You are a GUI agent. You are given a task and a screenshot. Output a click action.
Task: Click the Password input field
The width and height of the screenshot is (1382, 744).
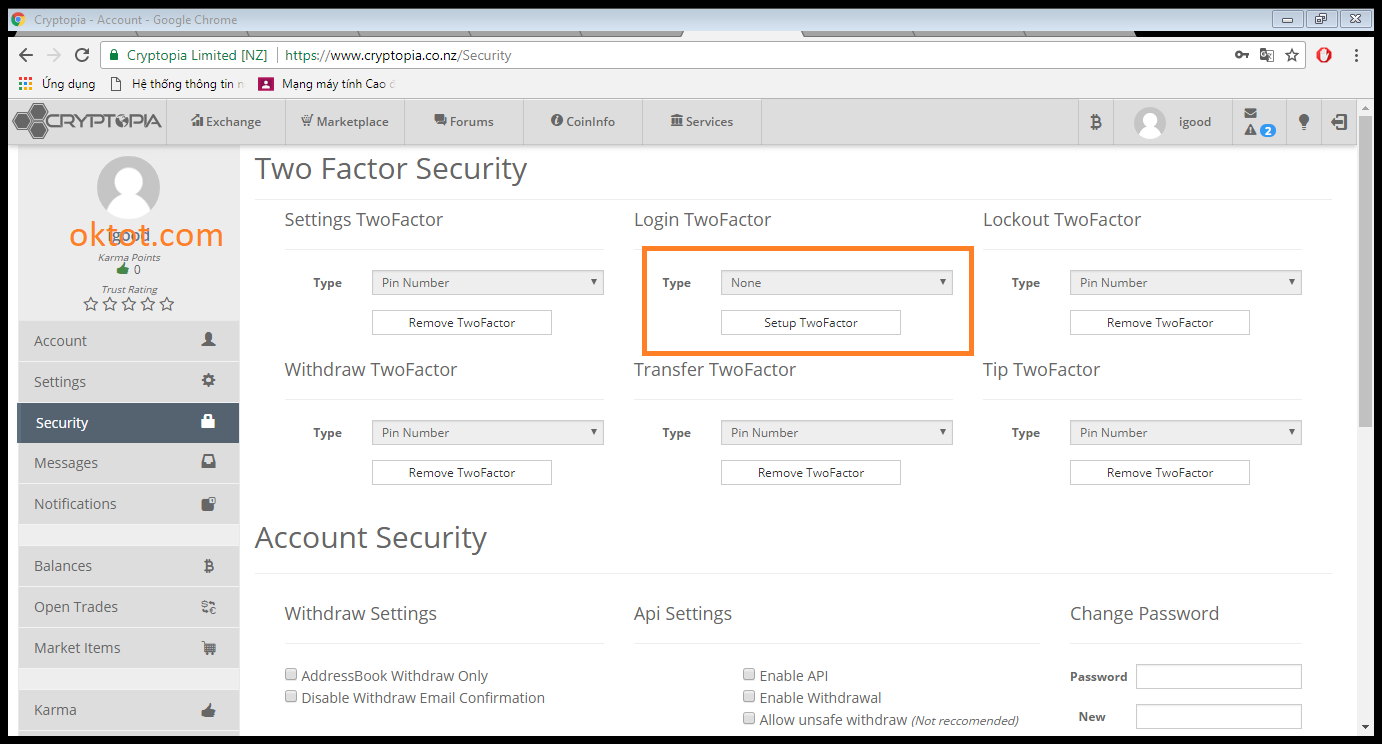1218,677
